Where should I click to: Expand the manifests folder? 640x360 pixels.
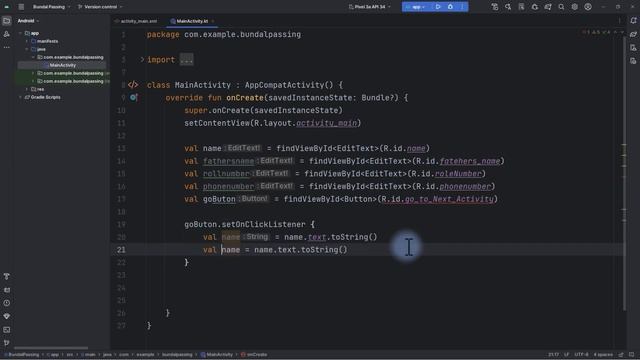(27, 41)
